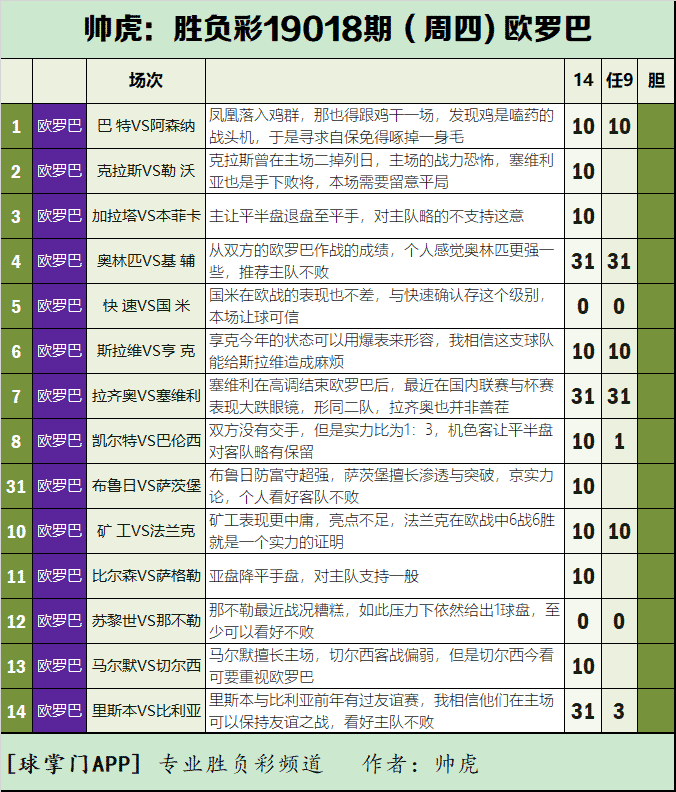Click 任9 value 1 in 凯尔特VS巴伦西 row
The image size is (676, 792).
(x=619, y=440)
